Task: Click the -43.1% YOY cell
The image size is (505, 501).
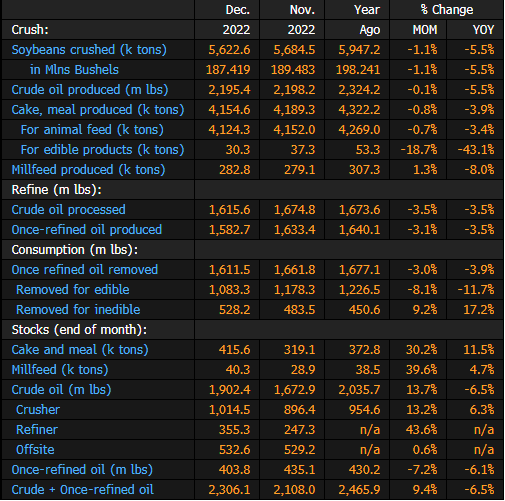Action: [x=476, y=150]
